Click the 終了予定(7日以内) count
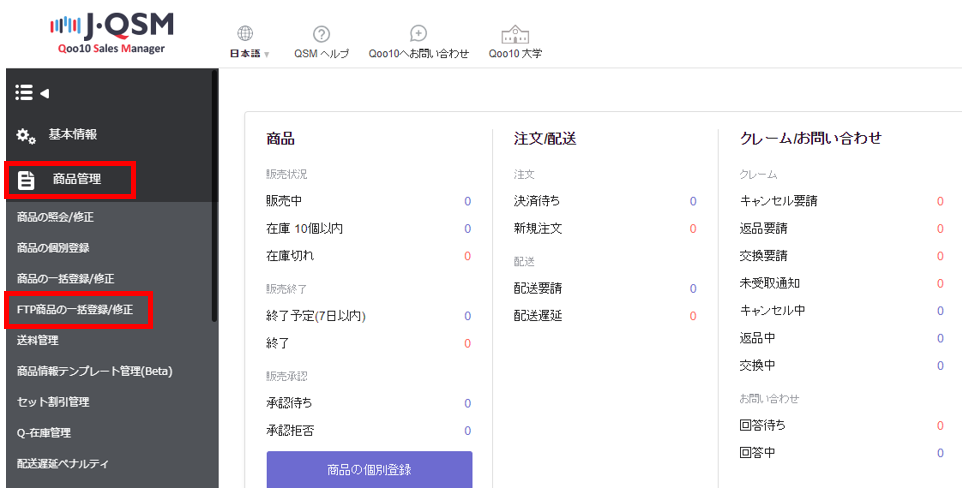 pyautogui.click(x=468, y=316)
